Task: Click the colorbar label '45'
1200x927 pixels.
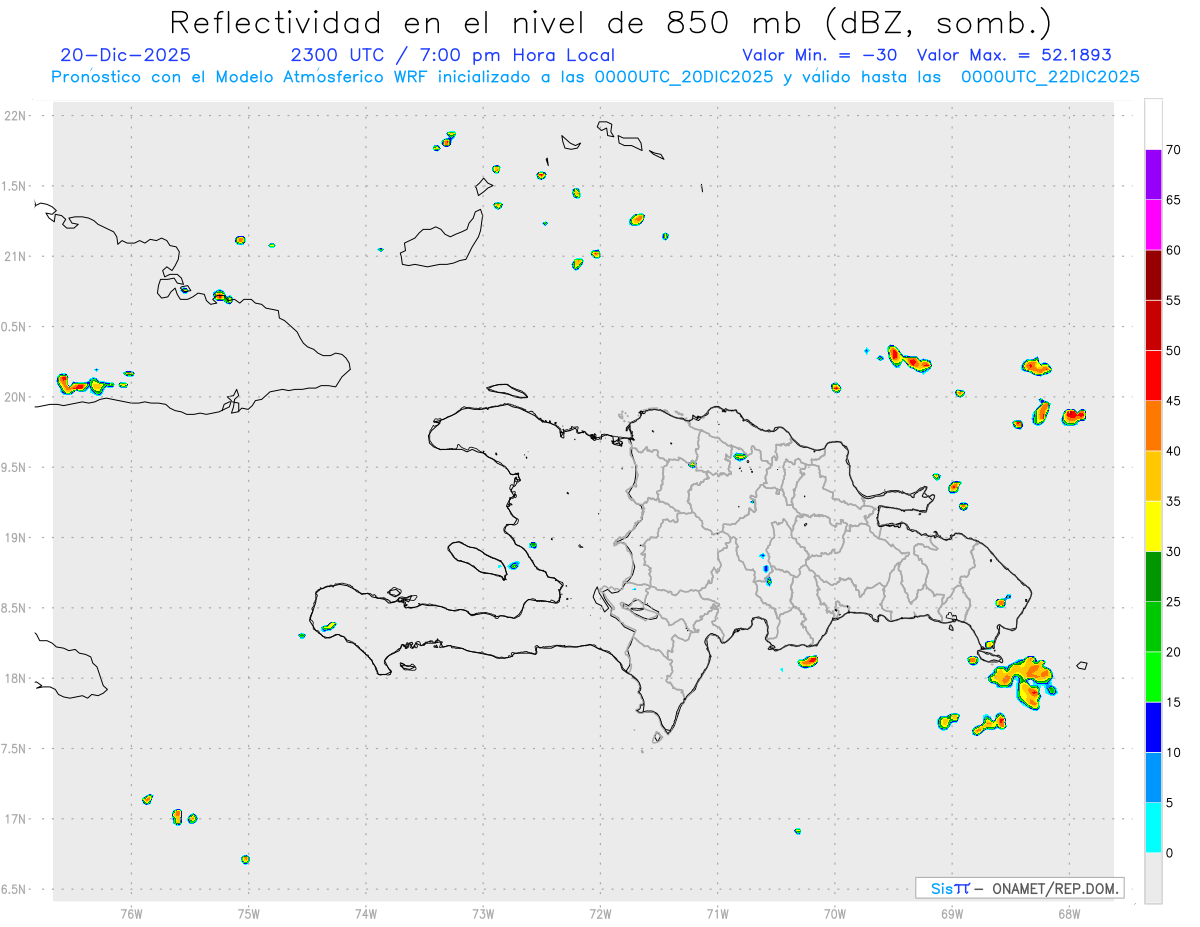Action: point(1174,401)
